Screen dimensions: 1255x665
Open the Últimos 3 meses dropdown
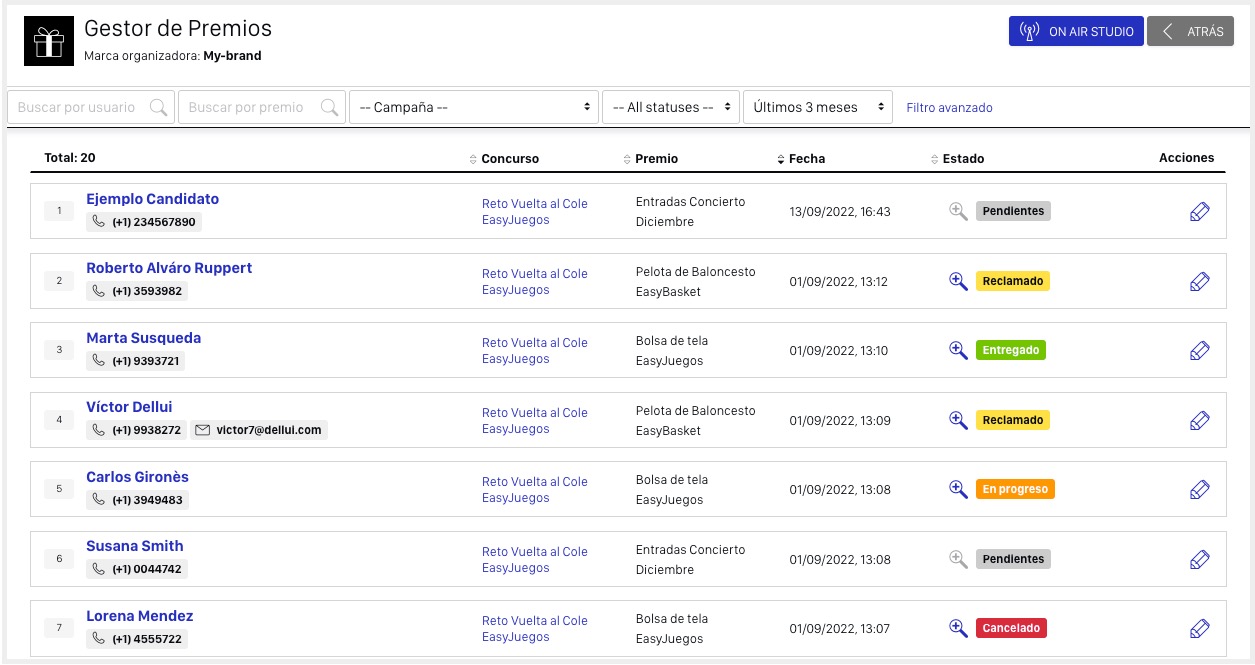point(817,108)
